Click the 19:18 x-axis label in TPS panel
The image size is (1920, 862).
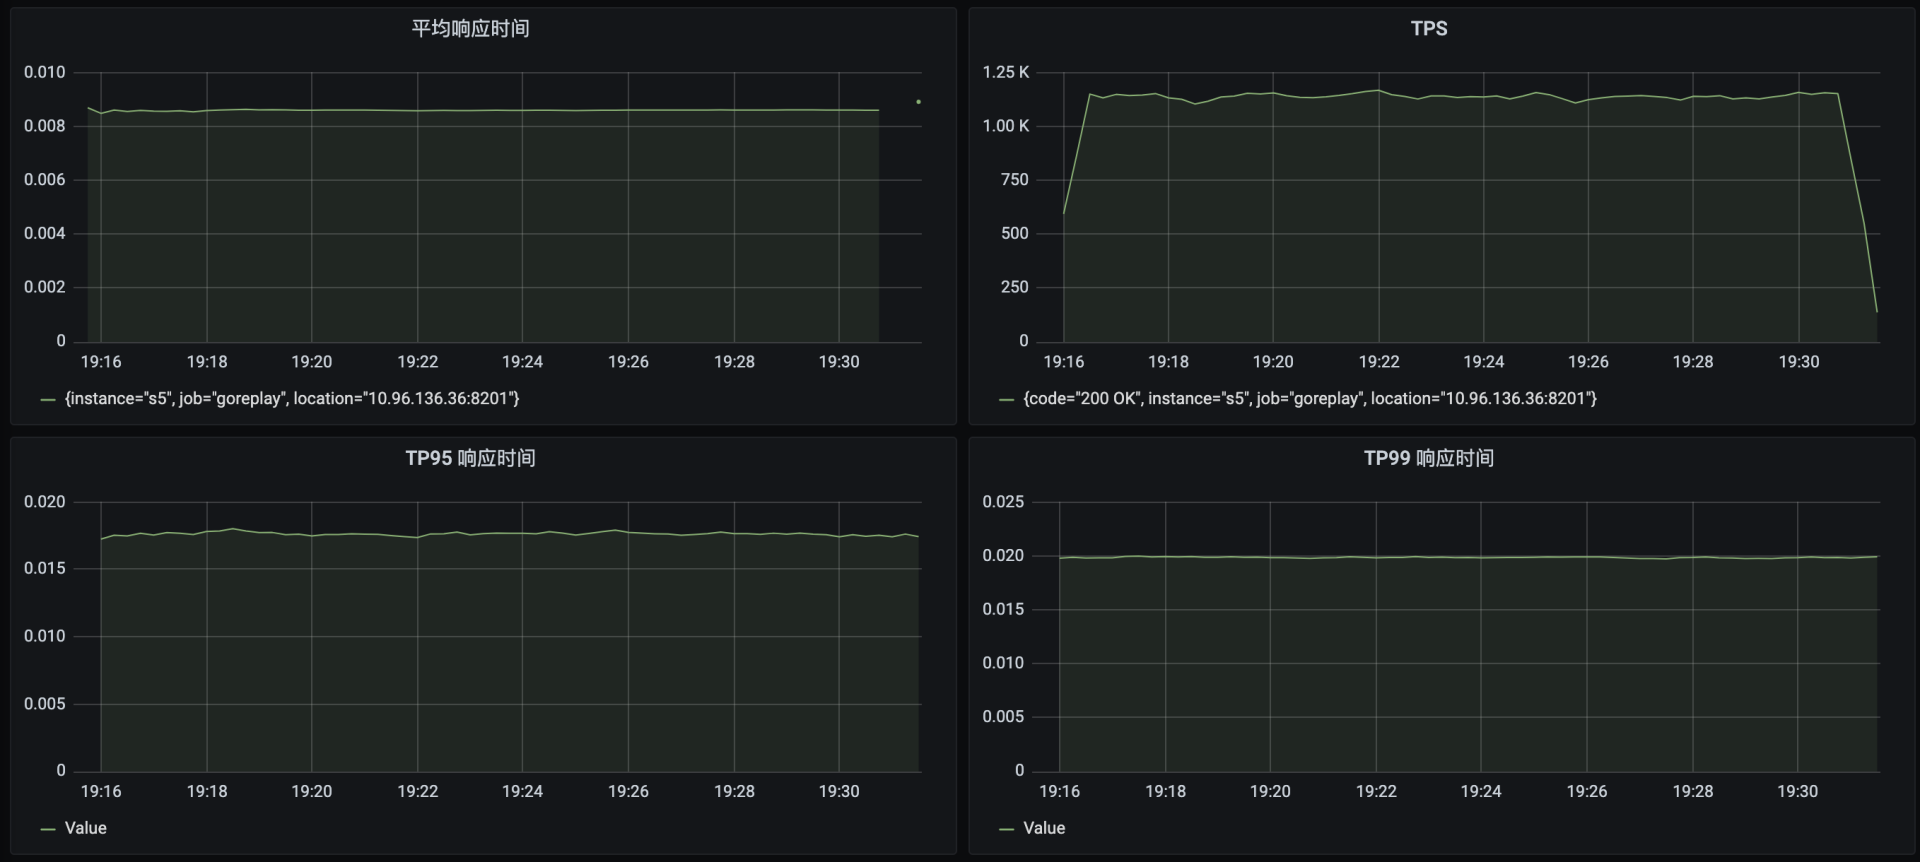coord(1168,362)
